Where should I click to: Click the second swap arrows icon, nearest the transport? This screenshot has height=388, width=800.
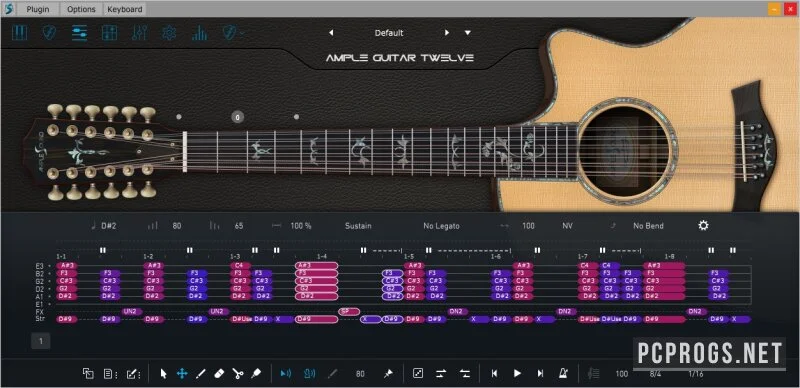click(465, 374)
